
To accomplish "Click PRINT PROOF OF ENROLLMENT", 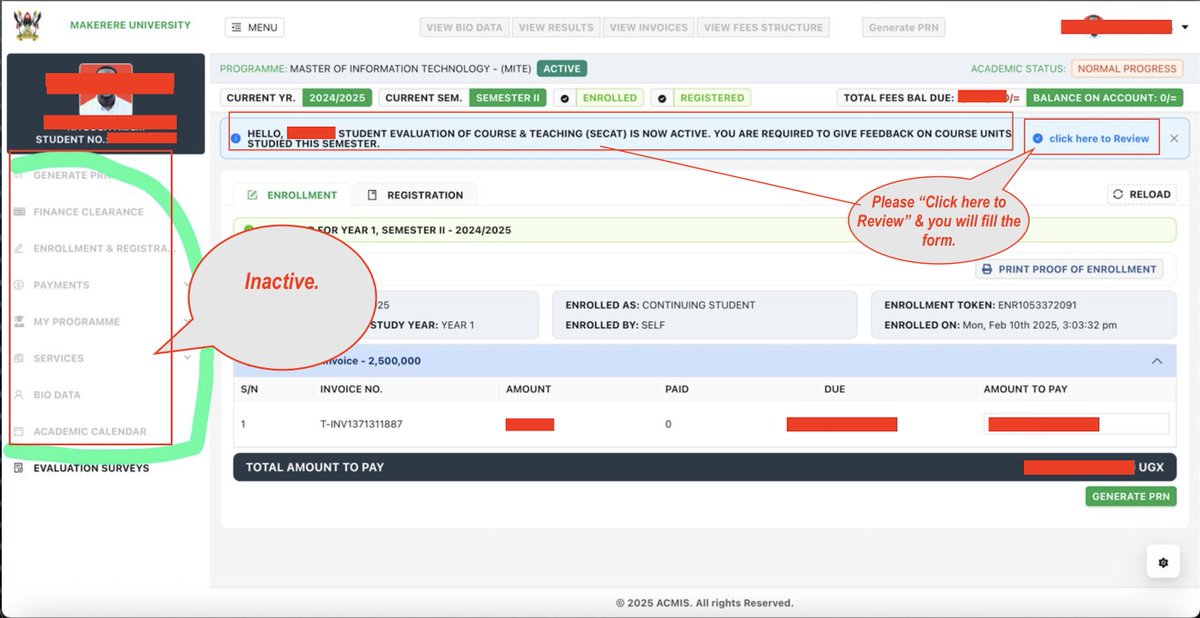I will coord(1069,269).
